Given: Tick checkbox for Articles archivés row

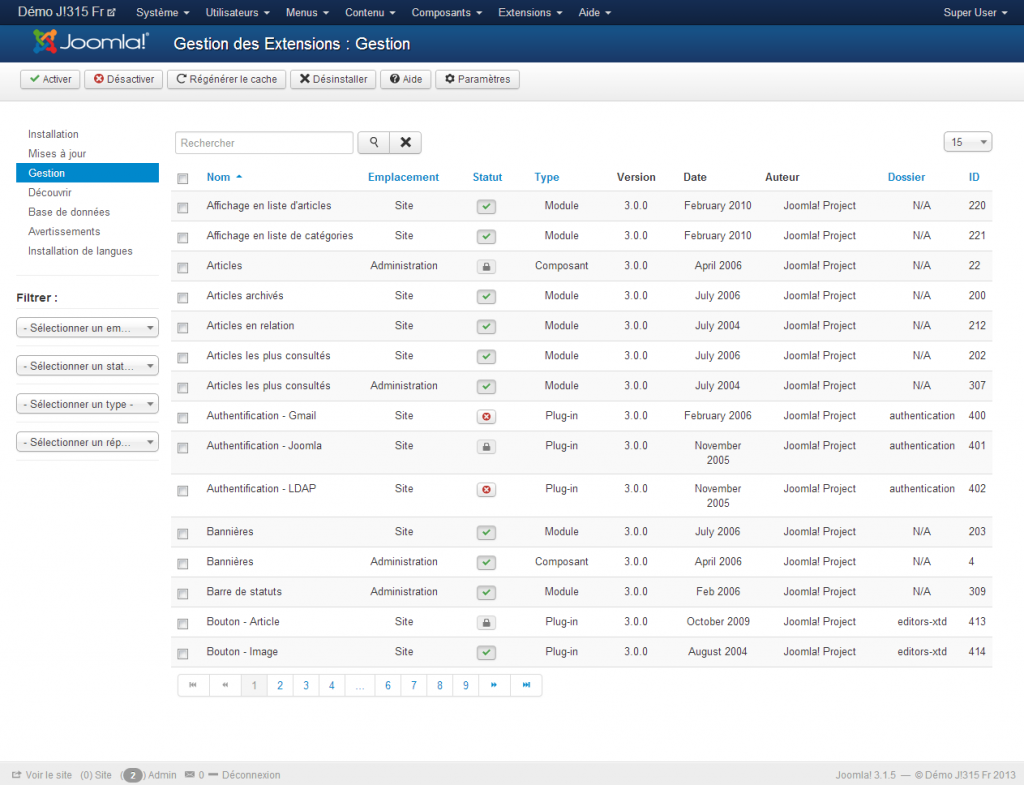Looking at the screenshot, I should pyautogui.click(x=182, y=298).
